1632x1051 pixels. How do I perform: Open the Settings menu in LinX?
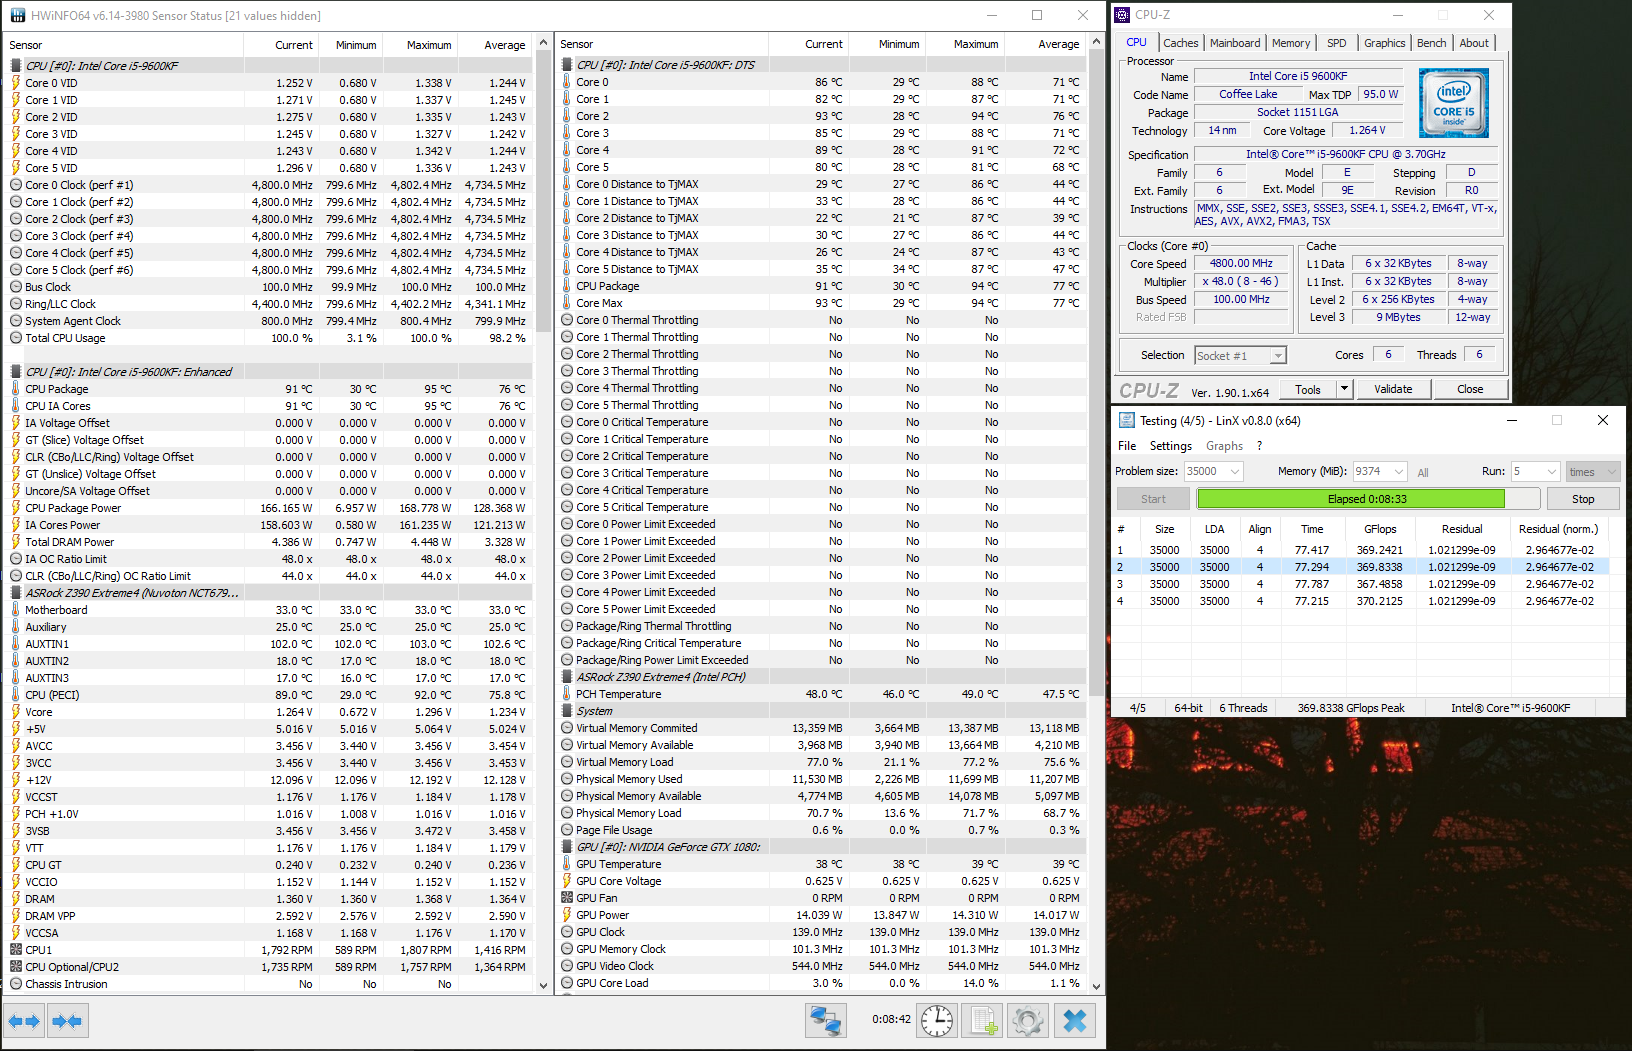tap(1171, 446)
